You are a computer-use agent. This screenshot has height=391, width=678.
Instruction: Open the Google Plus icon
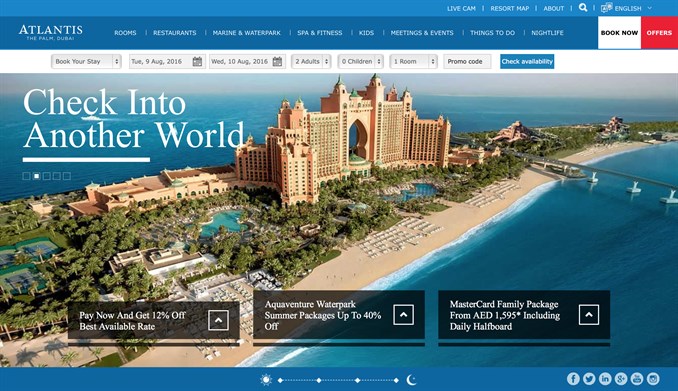(621, 379)
